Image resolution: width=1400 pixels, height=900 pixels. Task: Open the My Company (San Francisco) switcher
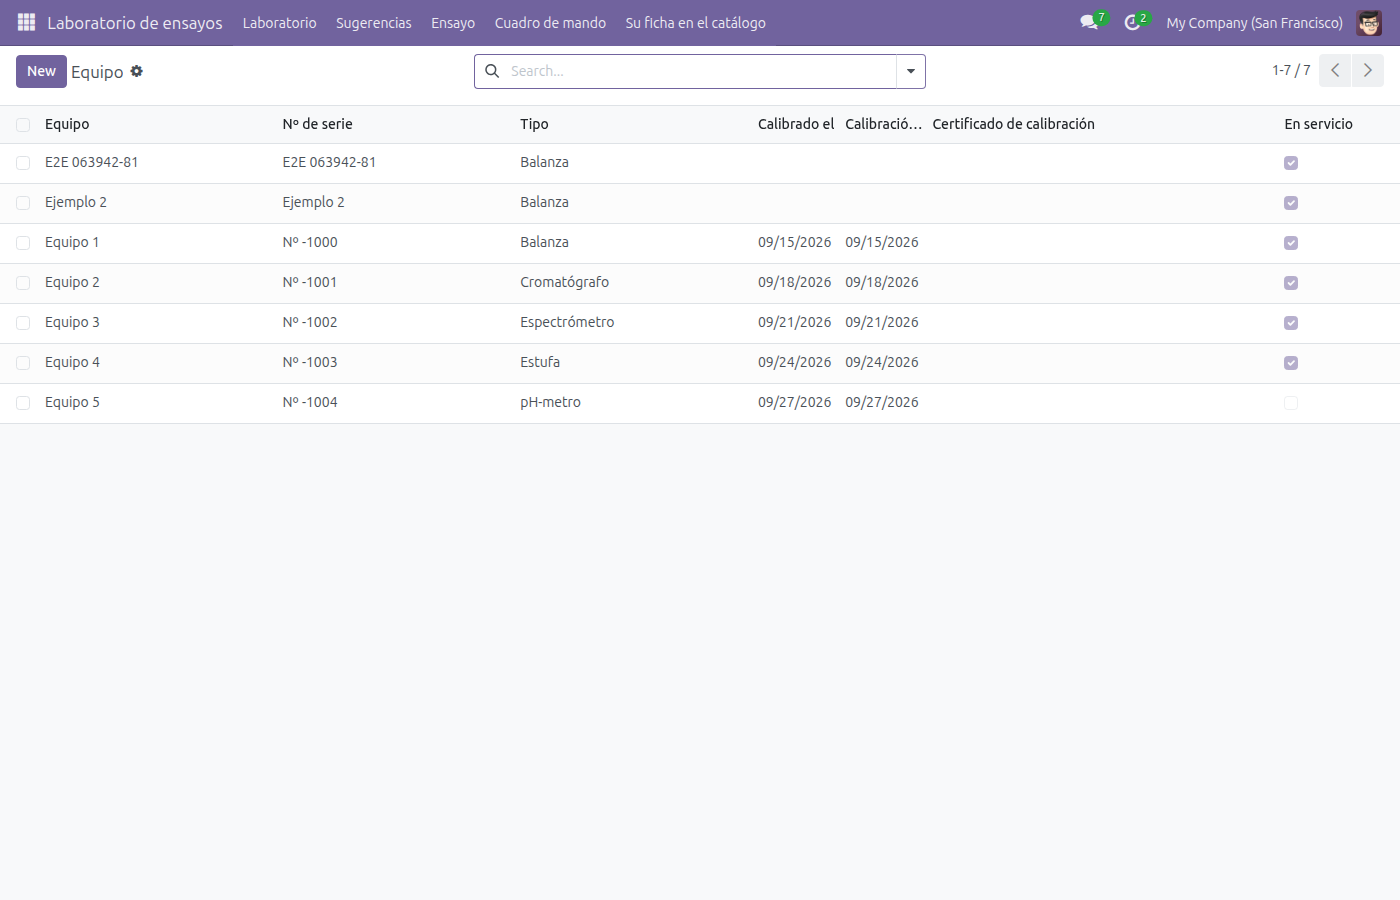click(1254, 22)
